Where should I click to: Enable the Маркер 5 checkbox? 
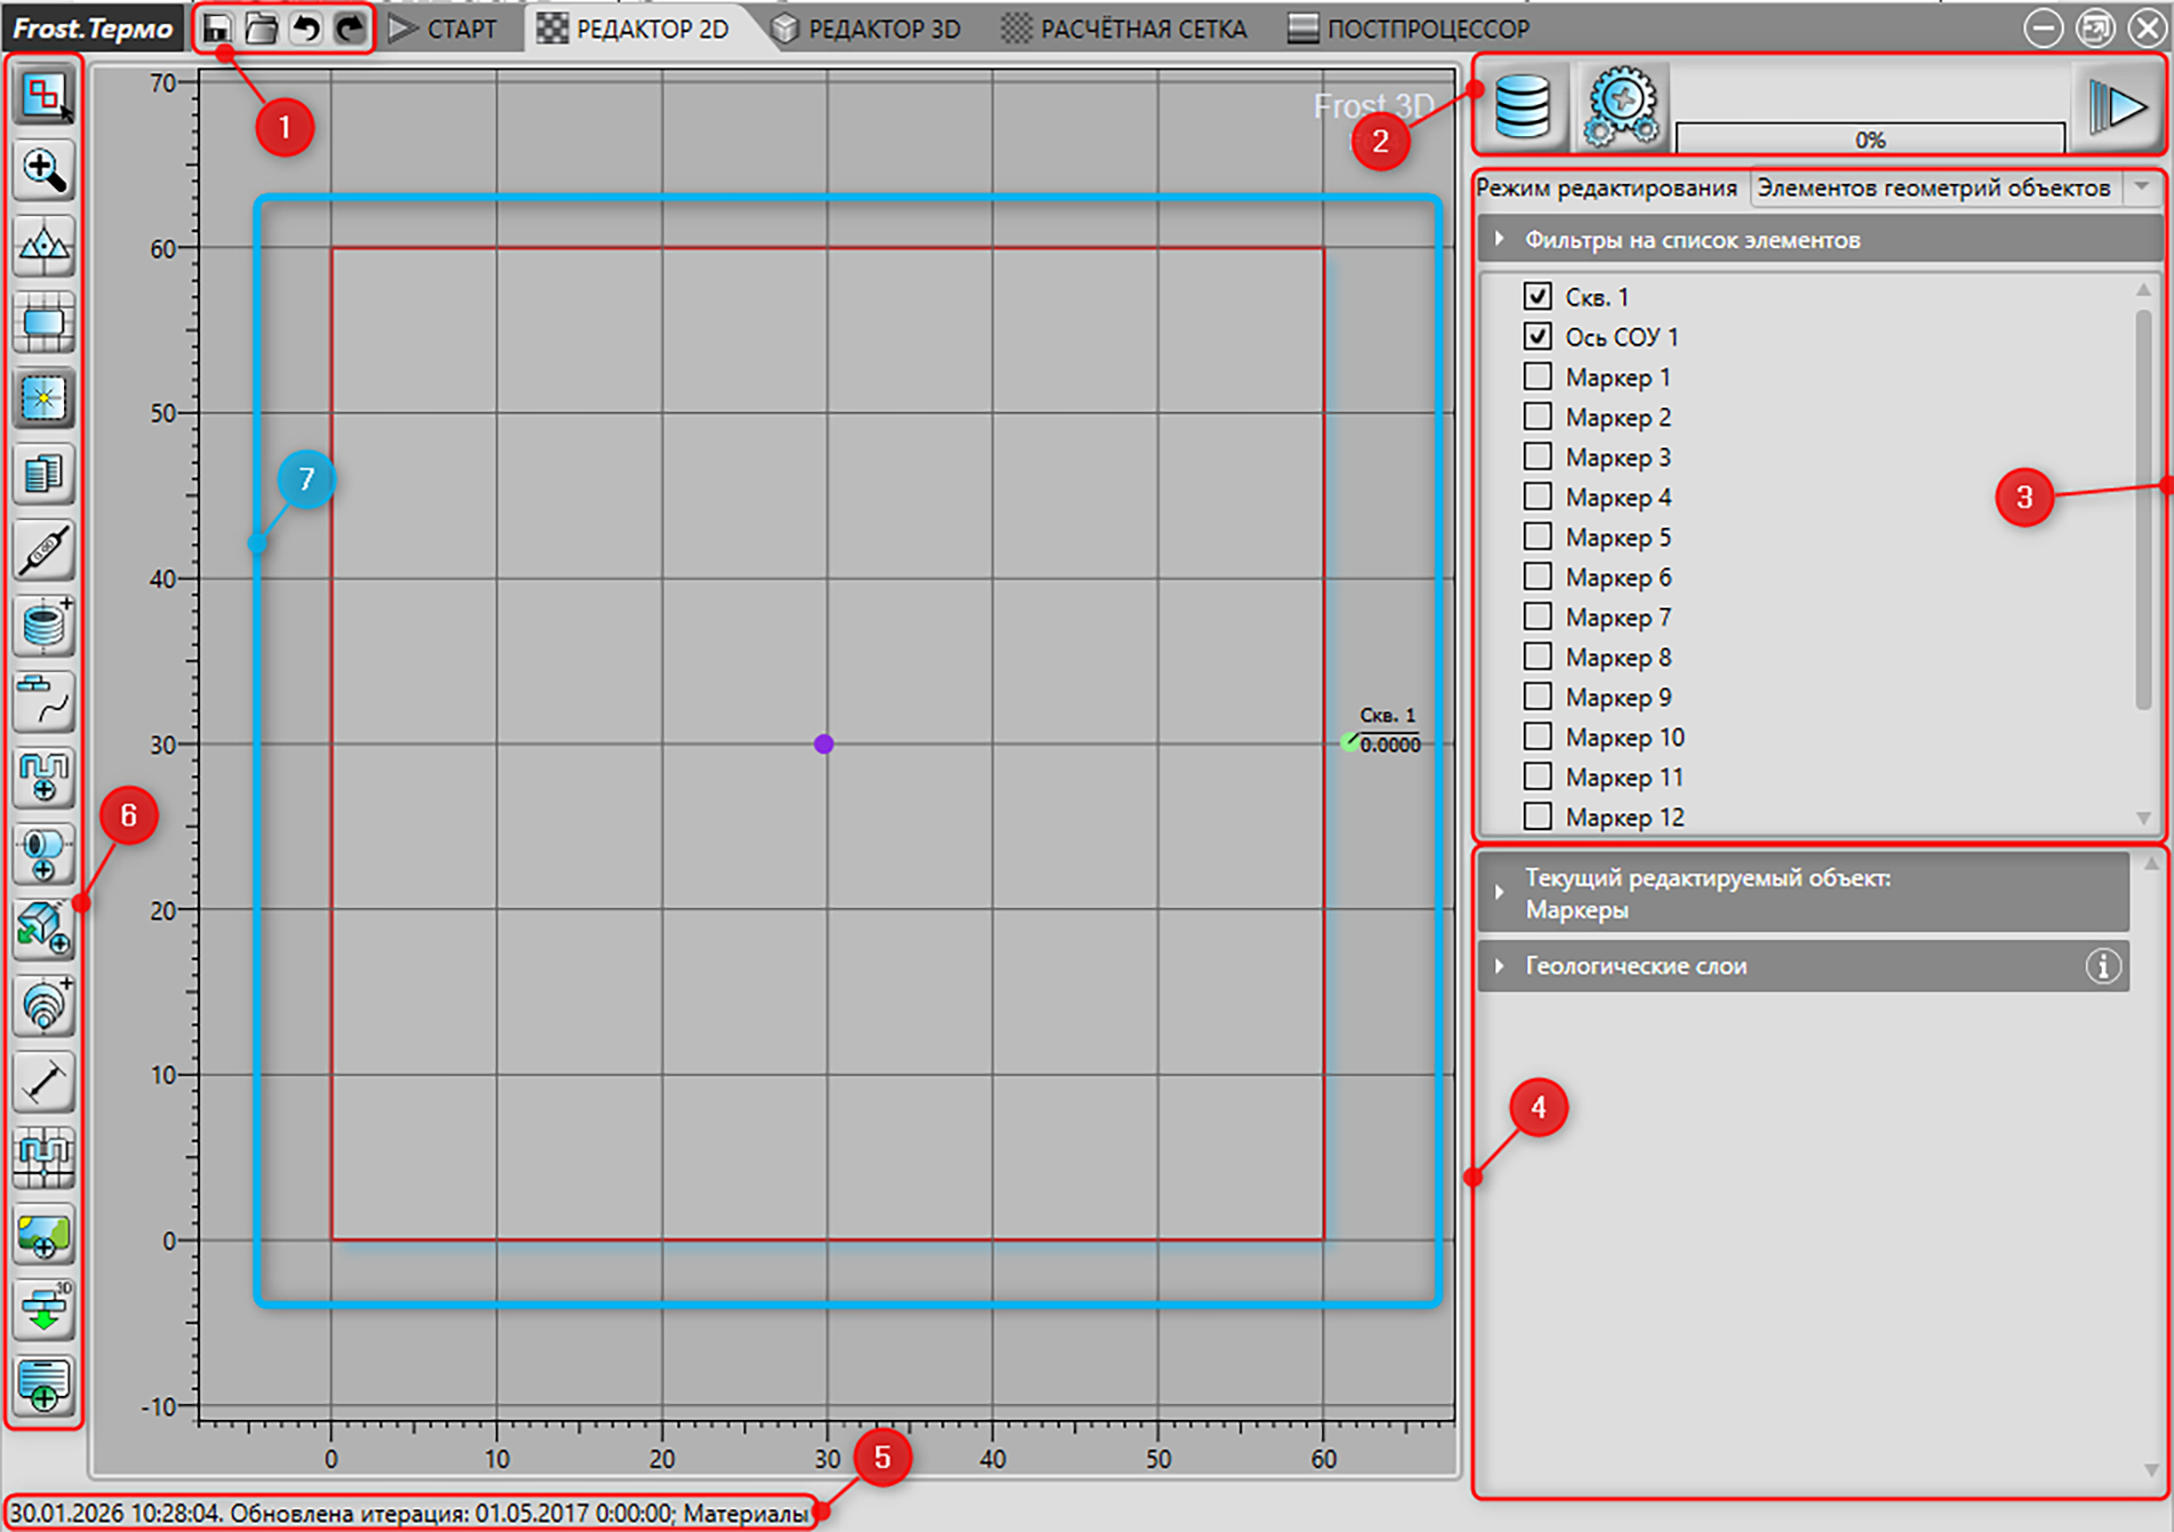pos(1538,536)
